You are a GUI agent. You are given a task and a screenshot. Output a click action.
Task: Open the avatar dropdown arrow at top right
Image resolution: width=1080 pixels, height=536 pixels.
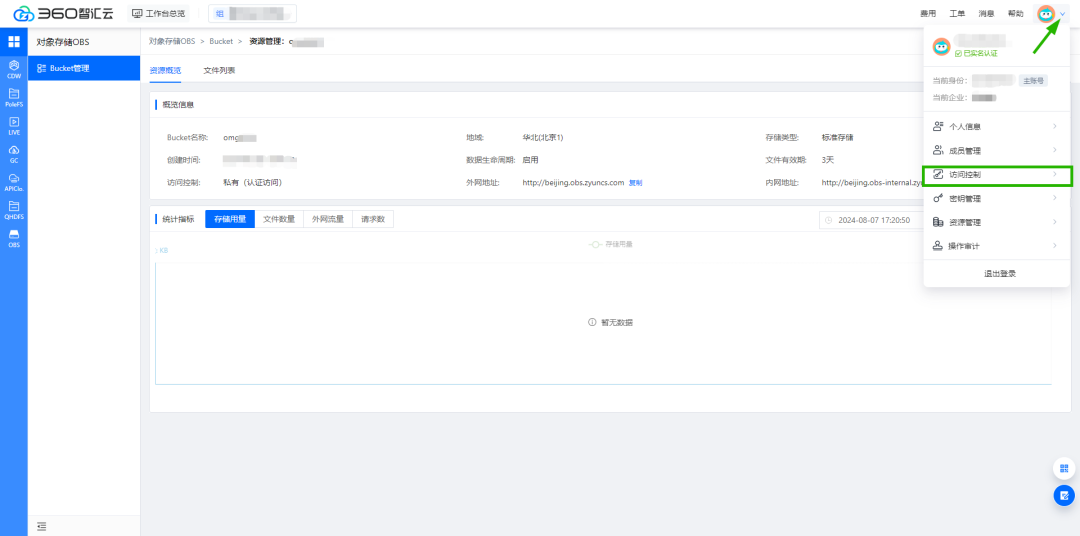(x=1062, y=14)
